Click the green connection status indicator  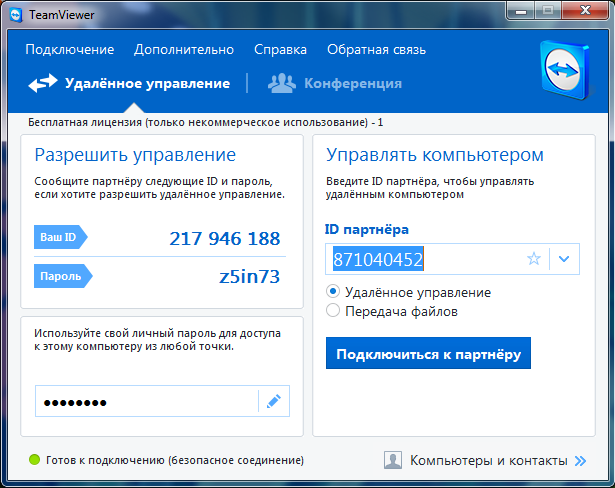(34, 460)
